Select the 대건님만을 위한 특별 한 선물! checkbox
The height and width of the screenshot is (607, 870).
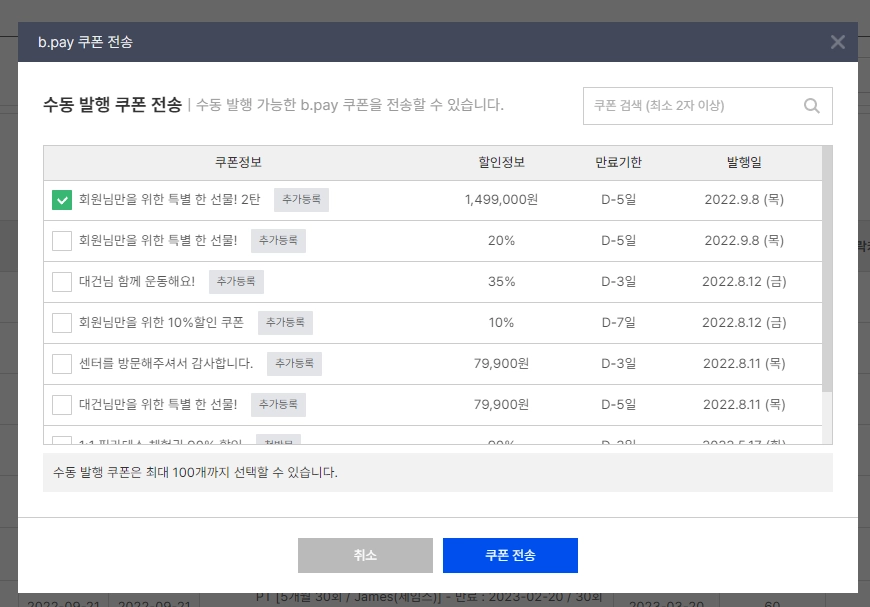[62, 405]
